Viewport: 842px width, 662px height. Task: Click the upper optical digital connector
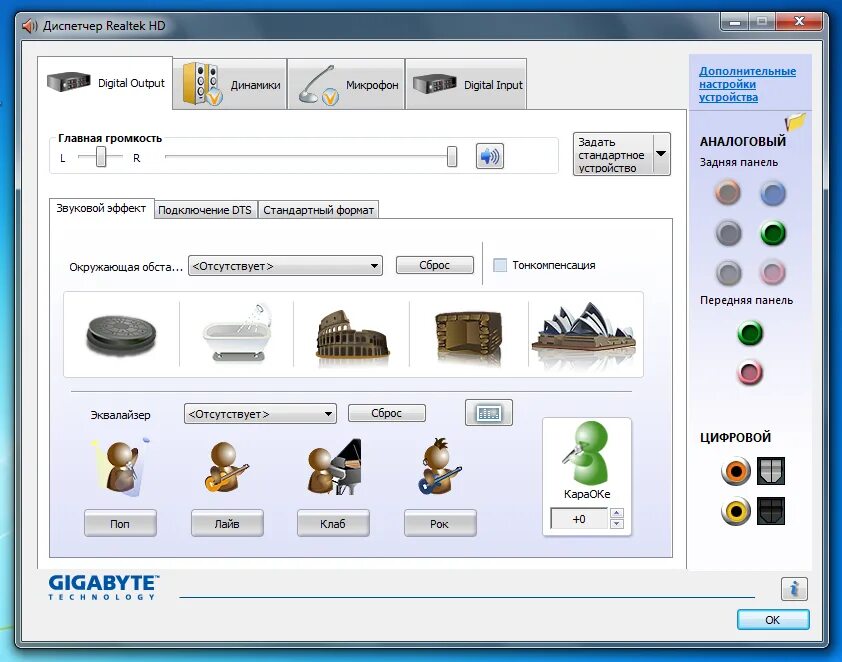(x=771, y=471)
